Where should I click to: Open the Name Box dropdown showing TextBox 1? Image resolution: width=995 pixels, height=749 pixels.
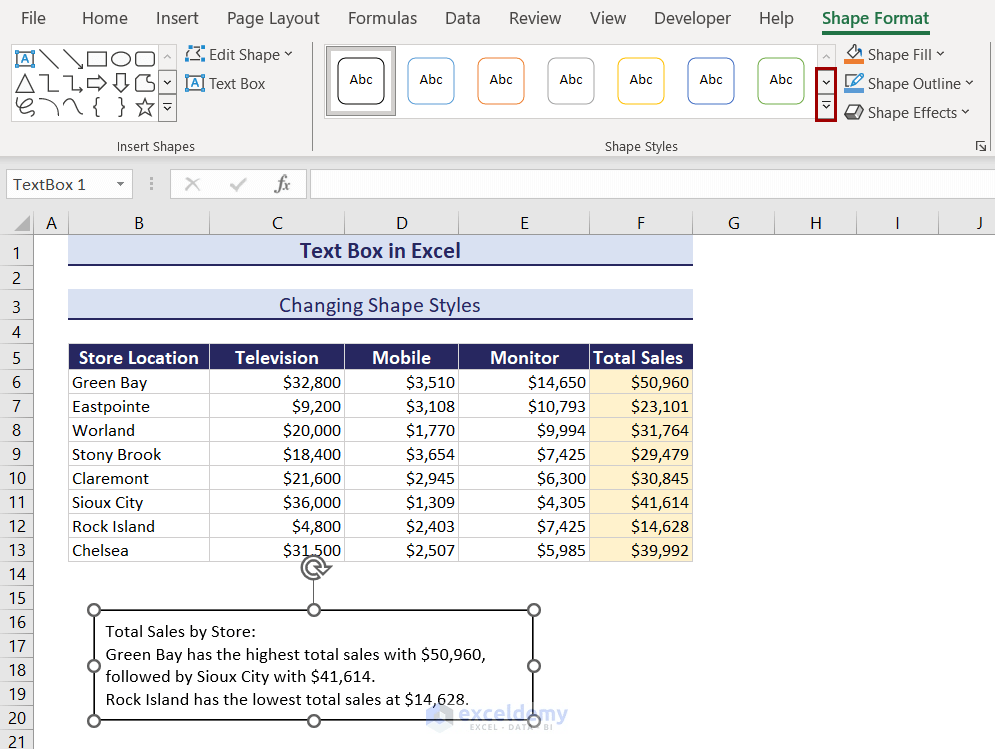(118, 184)
